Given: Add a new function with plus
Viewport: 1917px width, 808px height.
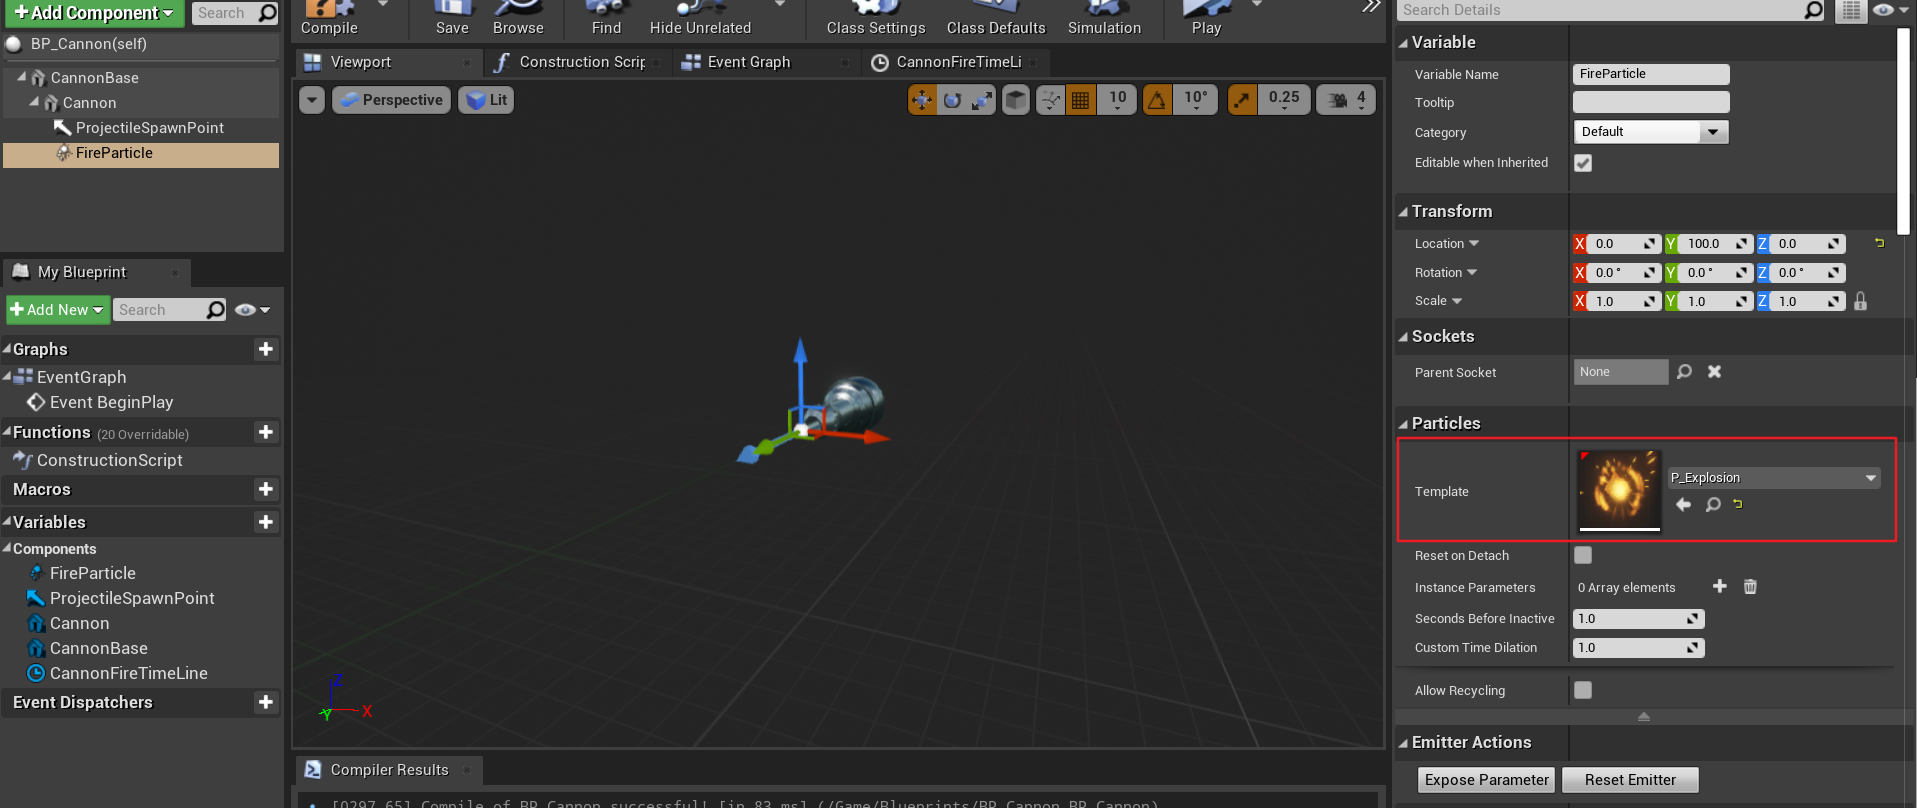Looking at the screenshot, I should [265, 432].
